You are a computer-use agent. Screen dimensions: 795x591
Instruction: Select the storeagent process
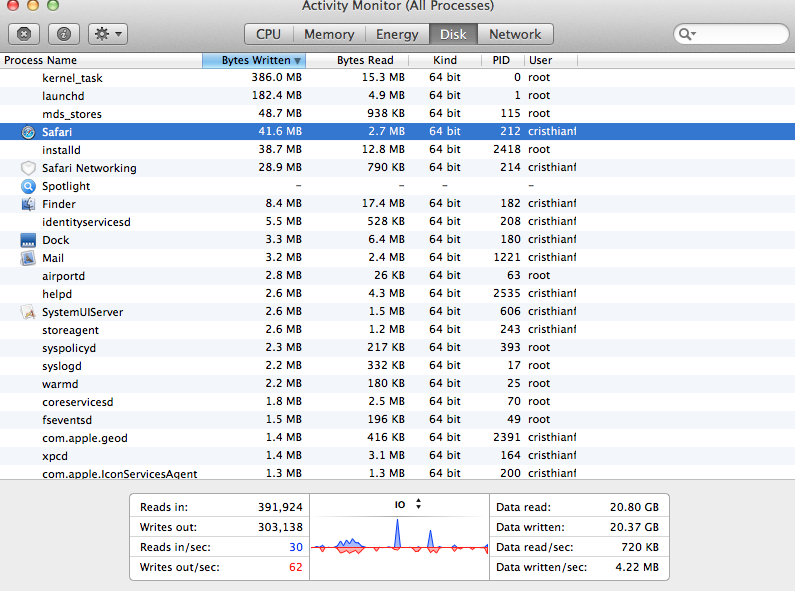(x=398, y=329)
